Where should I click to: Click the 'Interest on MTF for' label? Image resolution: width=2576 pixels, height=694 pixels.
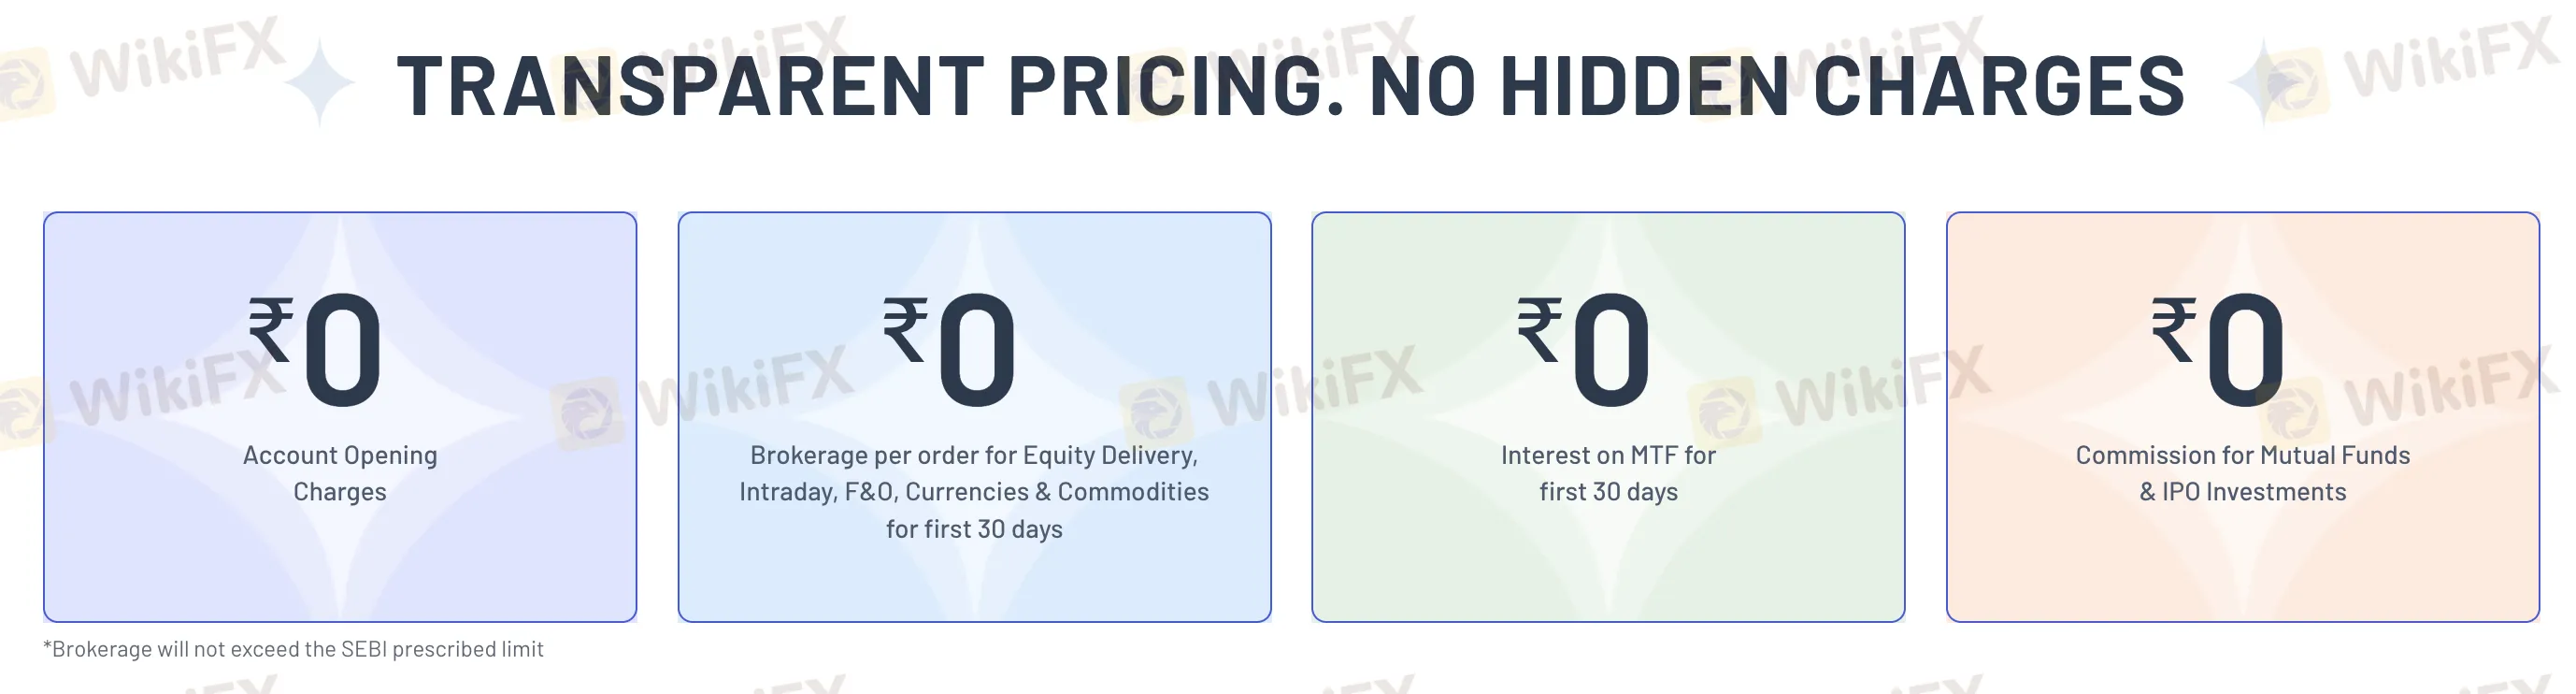coord(1608,455)
